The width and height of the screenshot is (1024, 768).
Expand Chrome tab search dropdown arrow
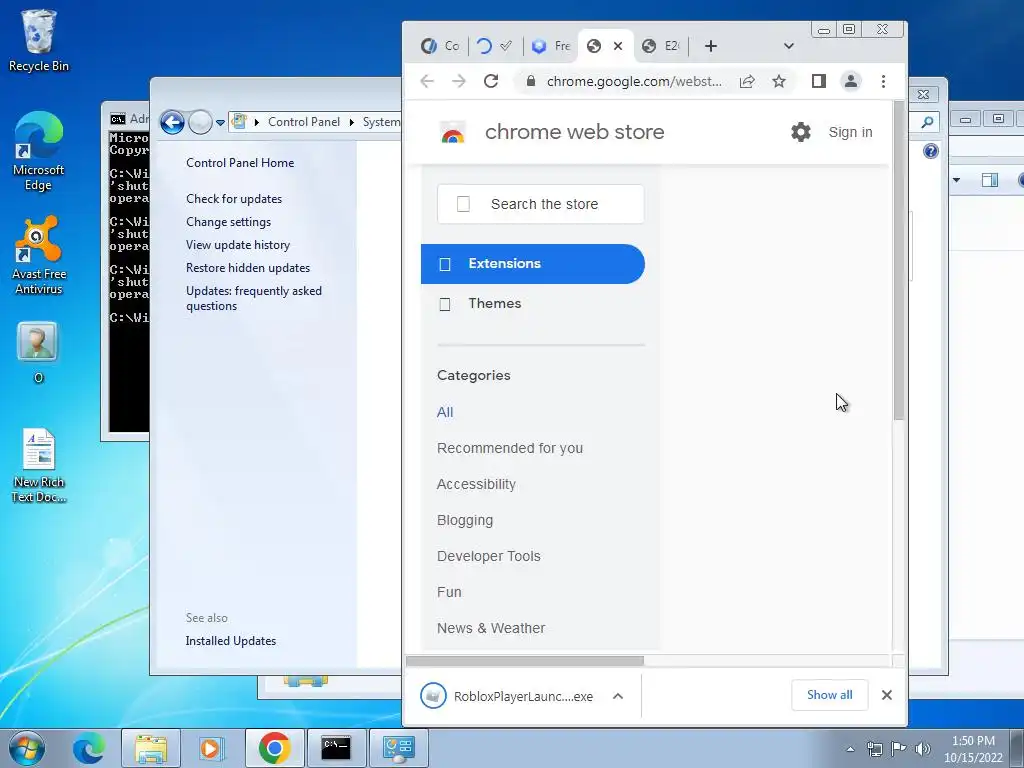point(788,46)
